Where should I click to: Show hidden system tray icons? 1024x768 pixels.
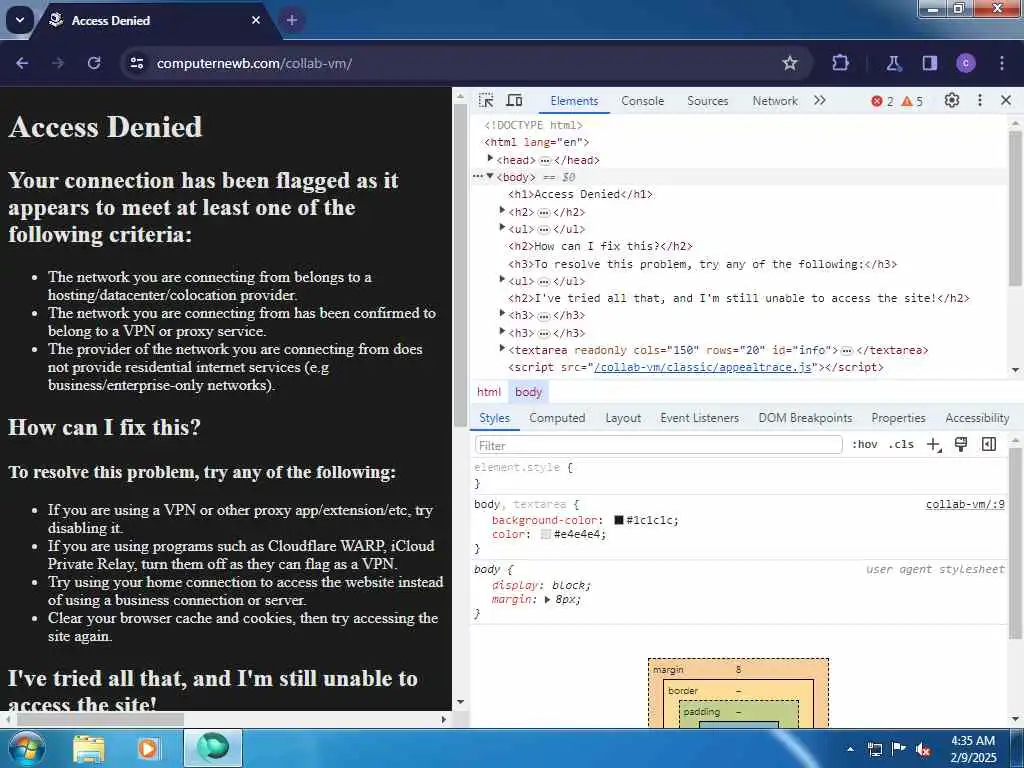pyautogui.click(x=850, y=748)
